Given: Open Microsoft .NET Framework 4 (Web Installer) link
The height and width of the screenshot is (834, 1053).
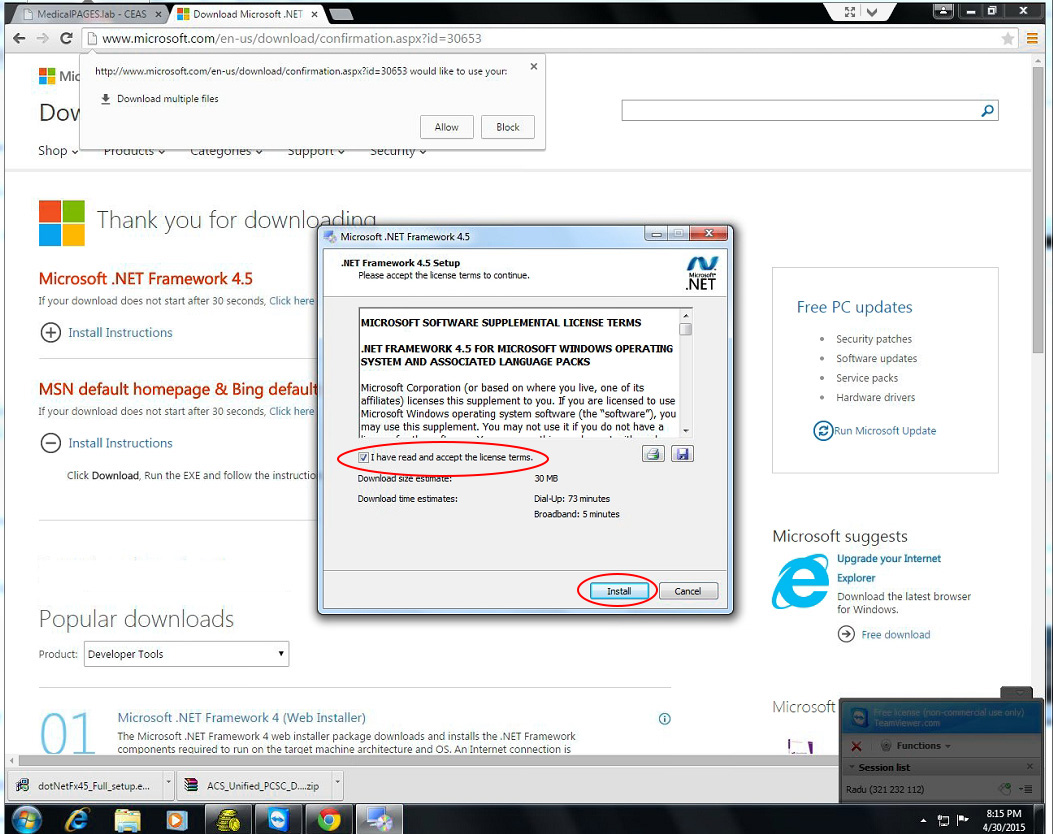Looking at the screenshot, I should (242, 718).
